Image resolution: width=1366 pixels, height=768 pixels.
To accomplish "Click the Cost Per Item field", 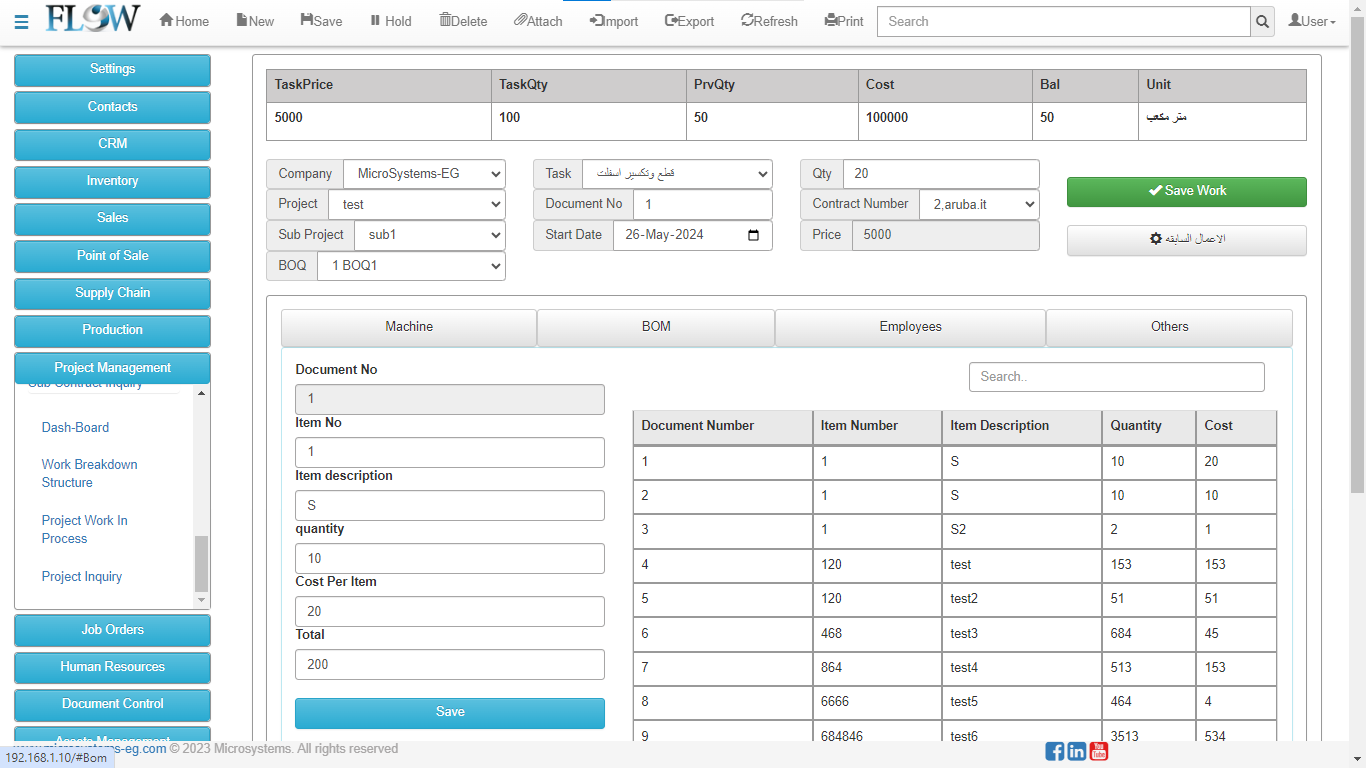I will tap(450, 611).
